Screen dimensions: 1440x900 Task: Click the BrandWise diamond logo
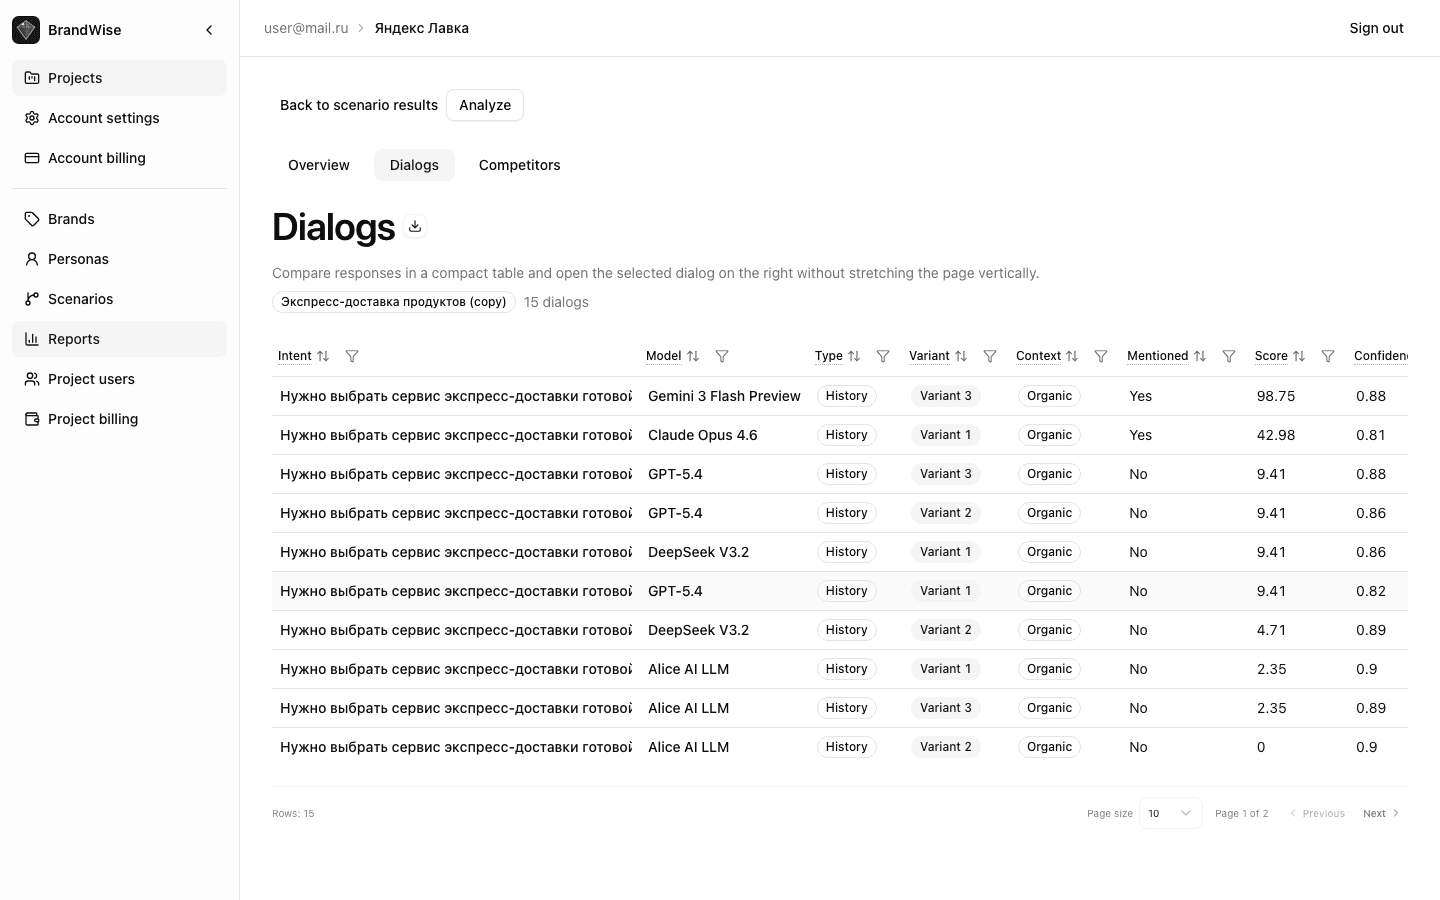tap(25, 30)
